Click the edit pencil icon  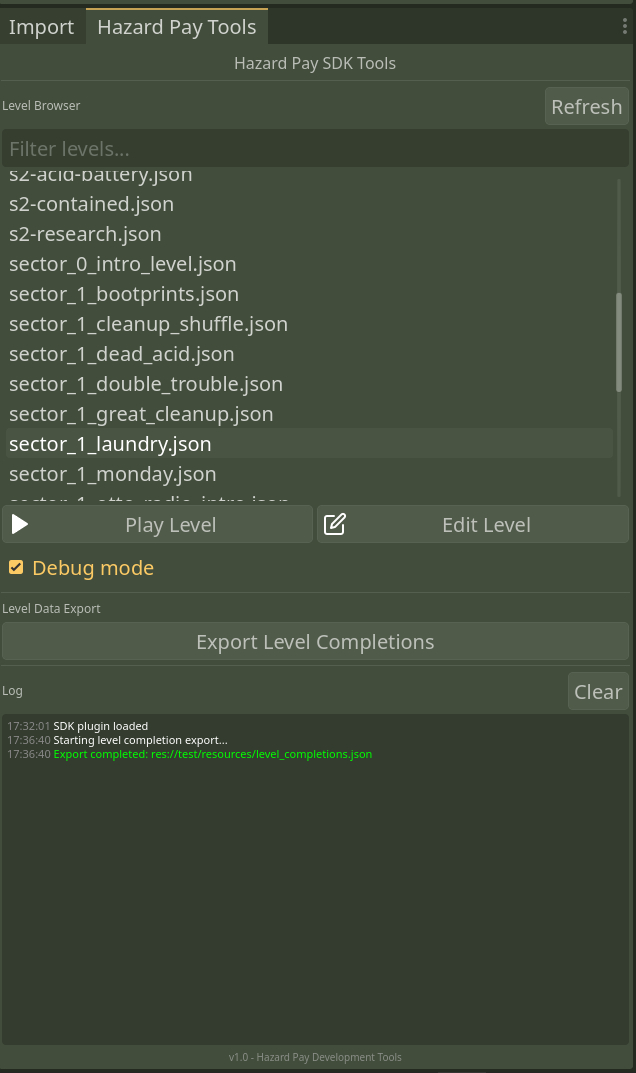335,524
